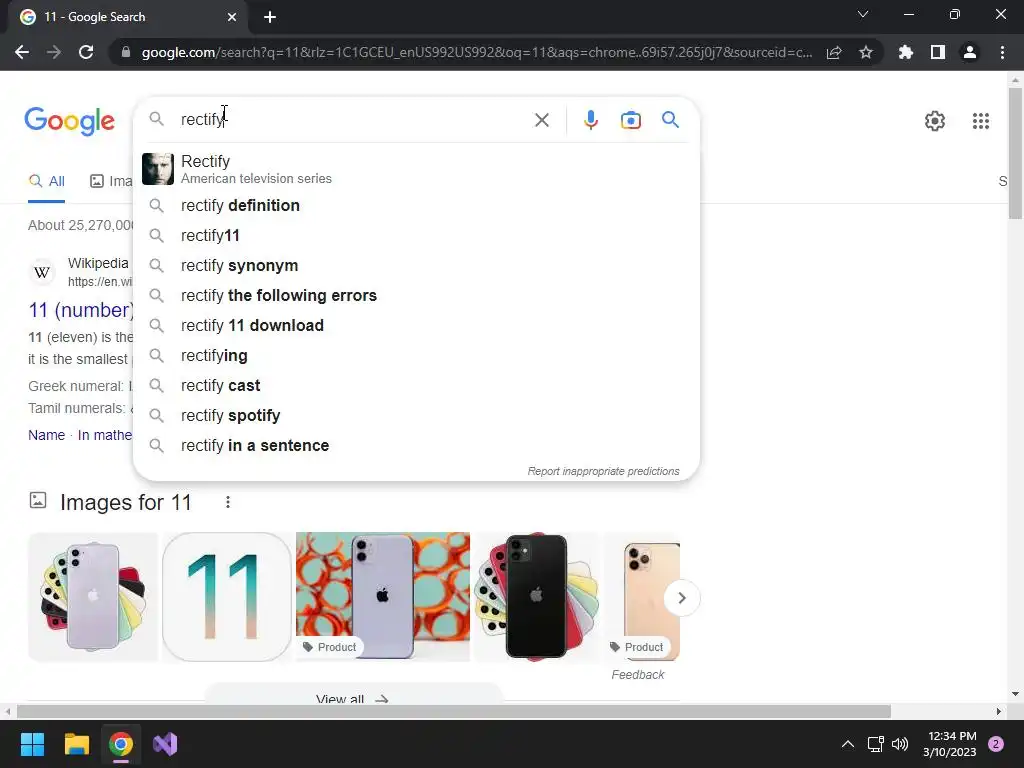The width and height of the screenshot is (1024, 768).
Task: Open the Windows Start menu
Action: tap(32, 744)
